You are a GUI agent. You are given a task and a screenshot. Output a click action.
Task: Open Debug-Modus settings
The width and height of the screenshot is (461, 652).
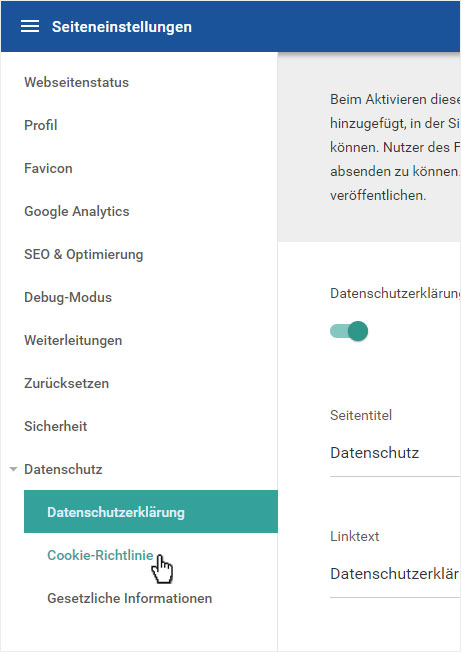click(68, 297)
